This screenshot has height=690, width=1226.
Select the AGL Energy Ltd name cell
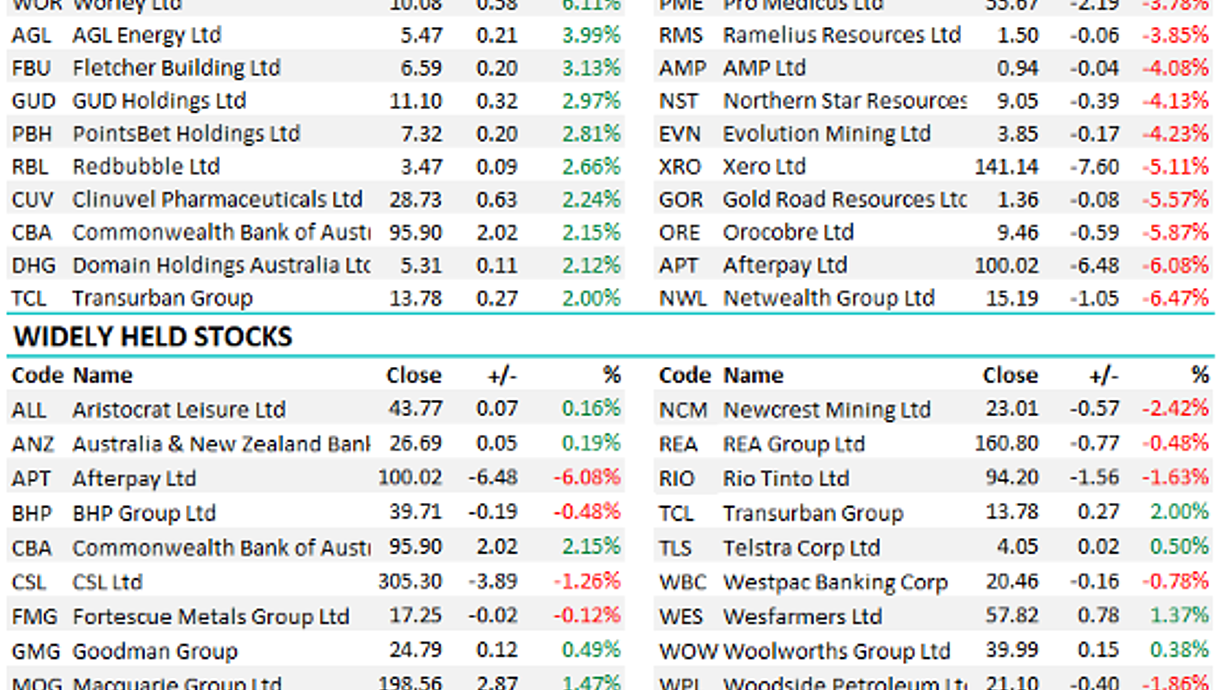pos(147,35)
